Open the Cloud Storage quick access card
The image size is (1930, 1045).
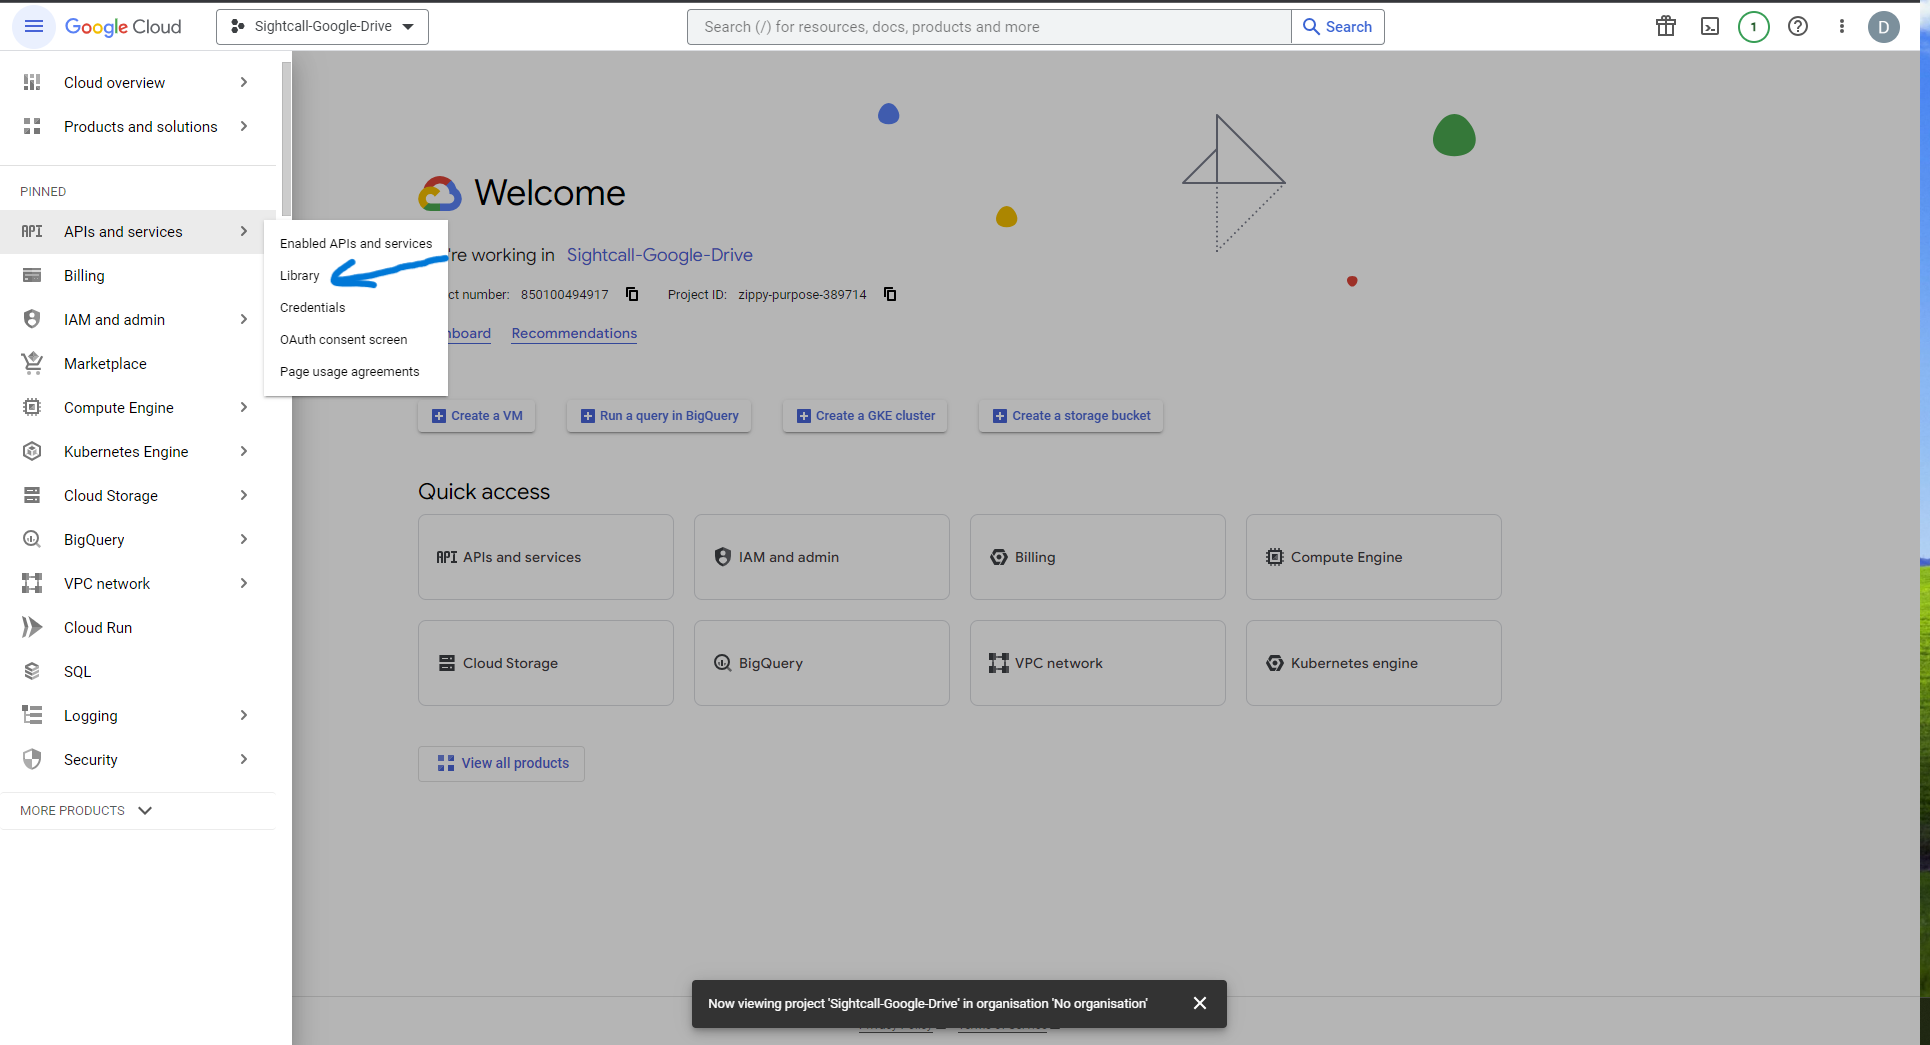[546, 663]
